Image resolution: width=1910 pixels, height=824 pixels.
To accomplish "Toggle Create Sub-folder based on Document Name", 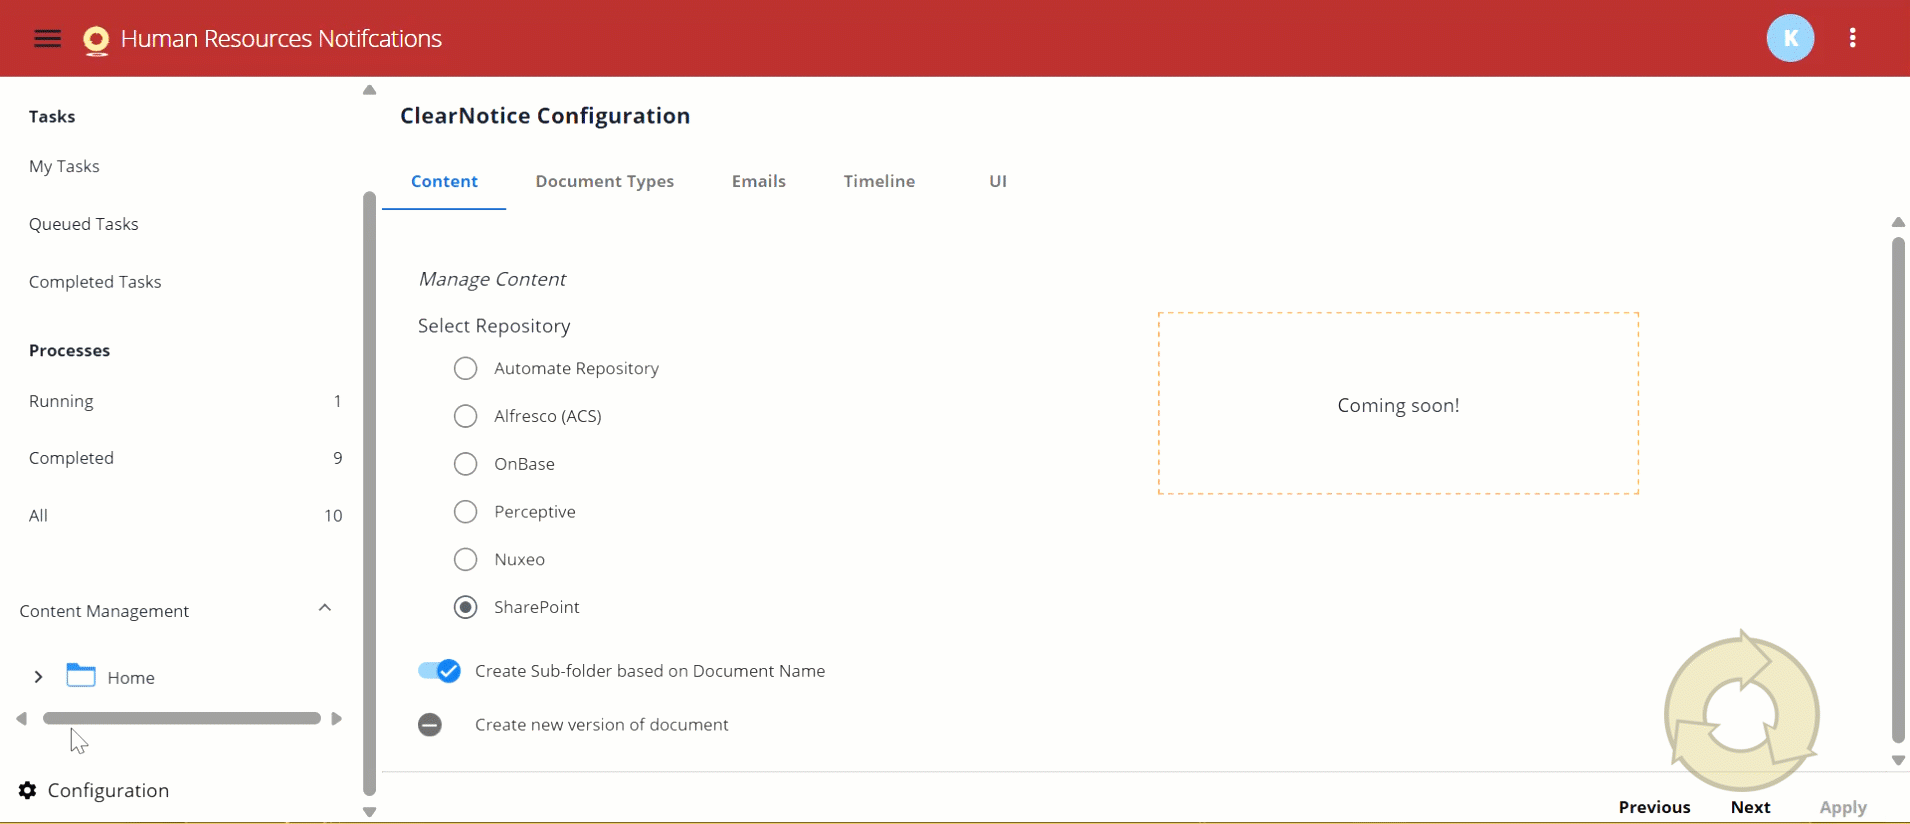I will pos(439,671).
